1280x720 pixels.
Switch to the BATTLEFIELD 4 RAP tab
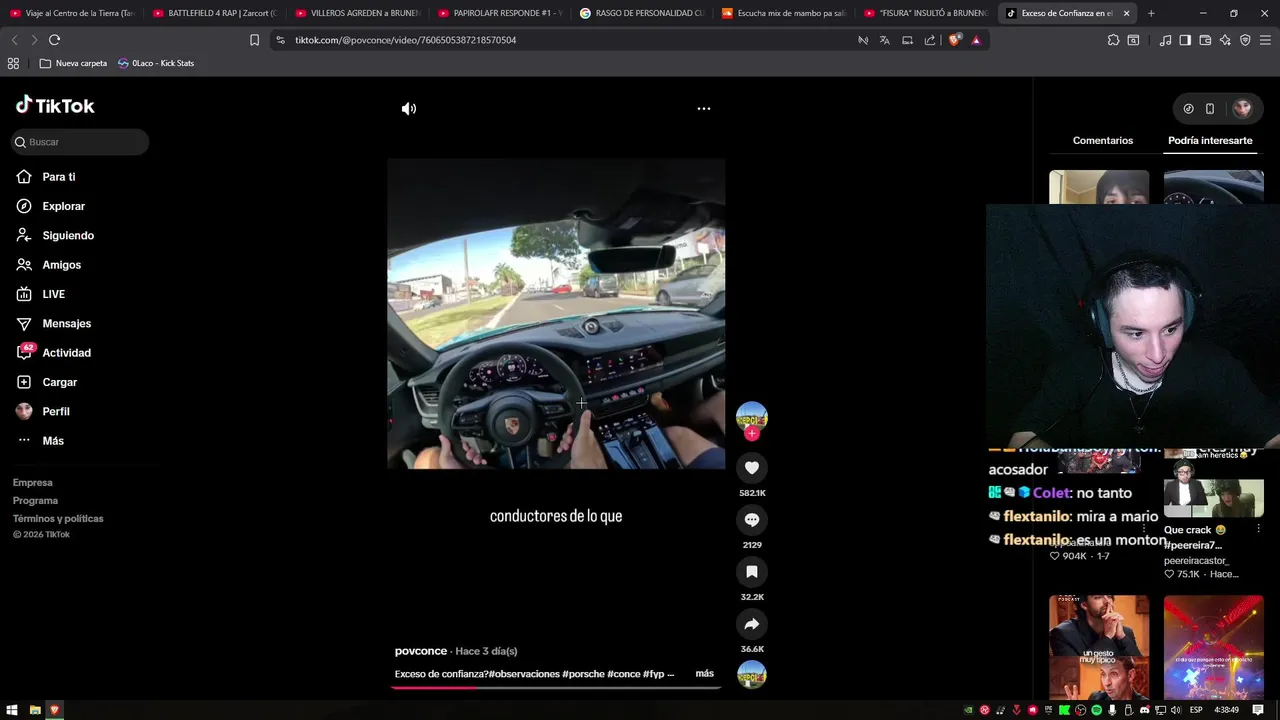[215, 13]
